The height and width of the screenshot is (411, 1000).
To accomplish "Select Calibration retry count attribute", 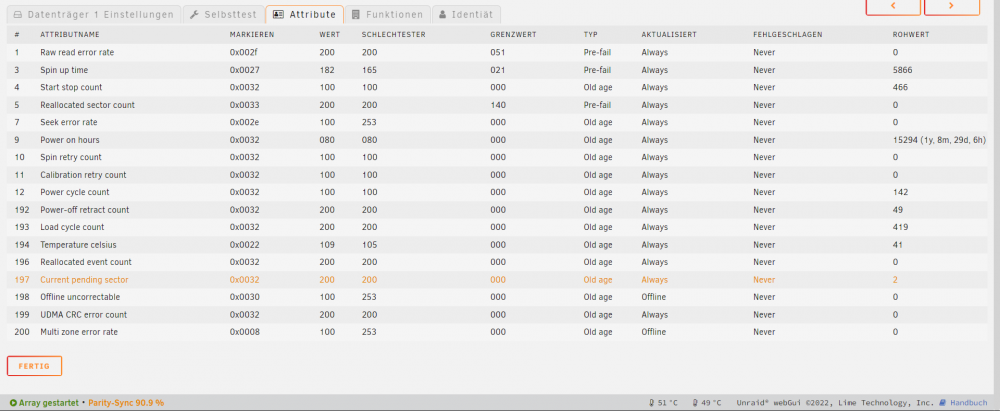I will pyautogui.click(x=83, y=175).
